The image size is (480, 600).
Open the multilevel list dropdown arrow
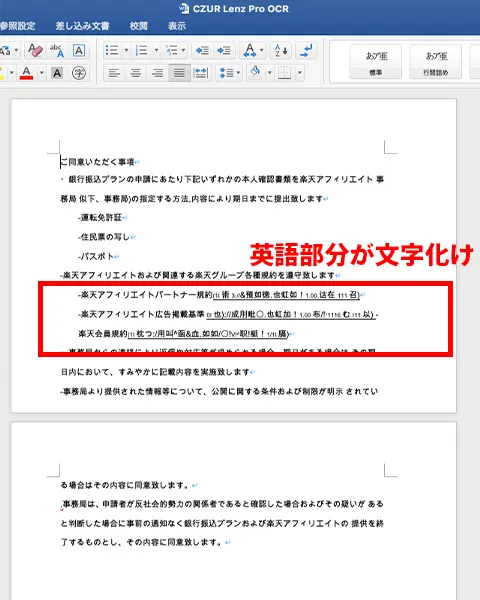pos(183,50)
